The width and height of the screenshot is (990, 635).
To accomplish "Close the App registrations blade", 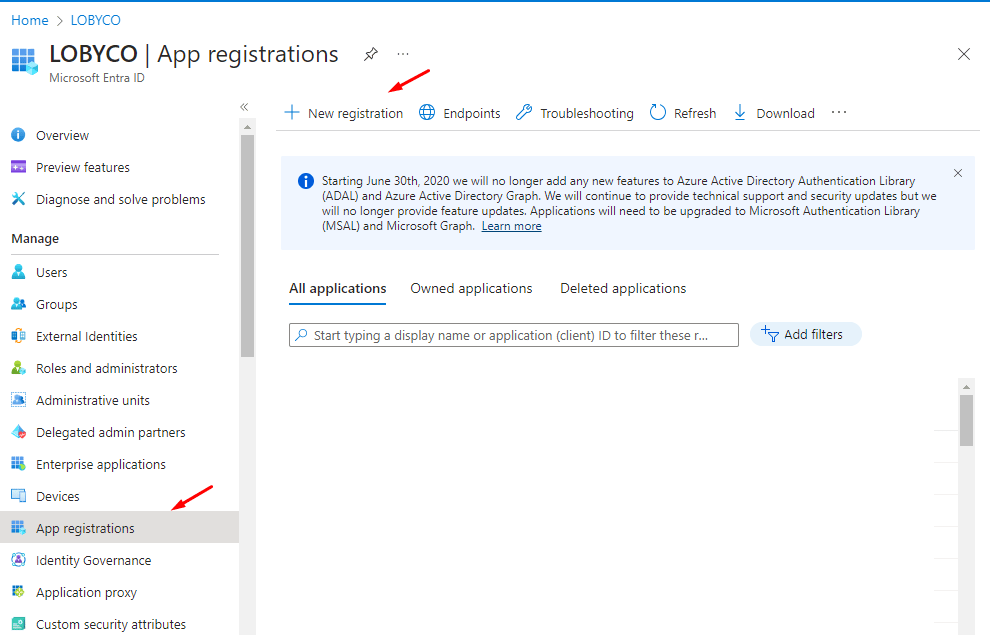I will (x=963, y=54).
